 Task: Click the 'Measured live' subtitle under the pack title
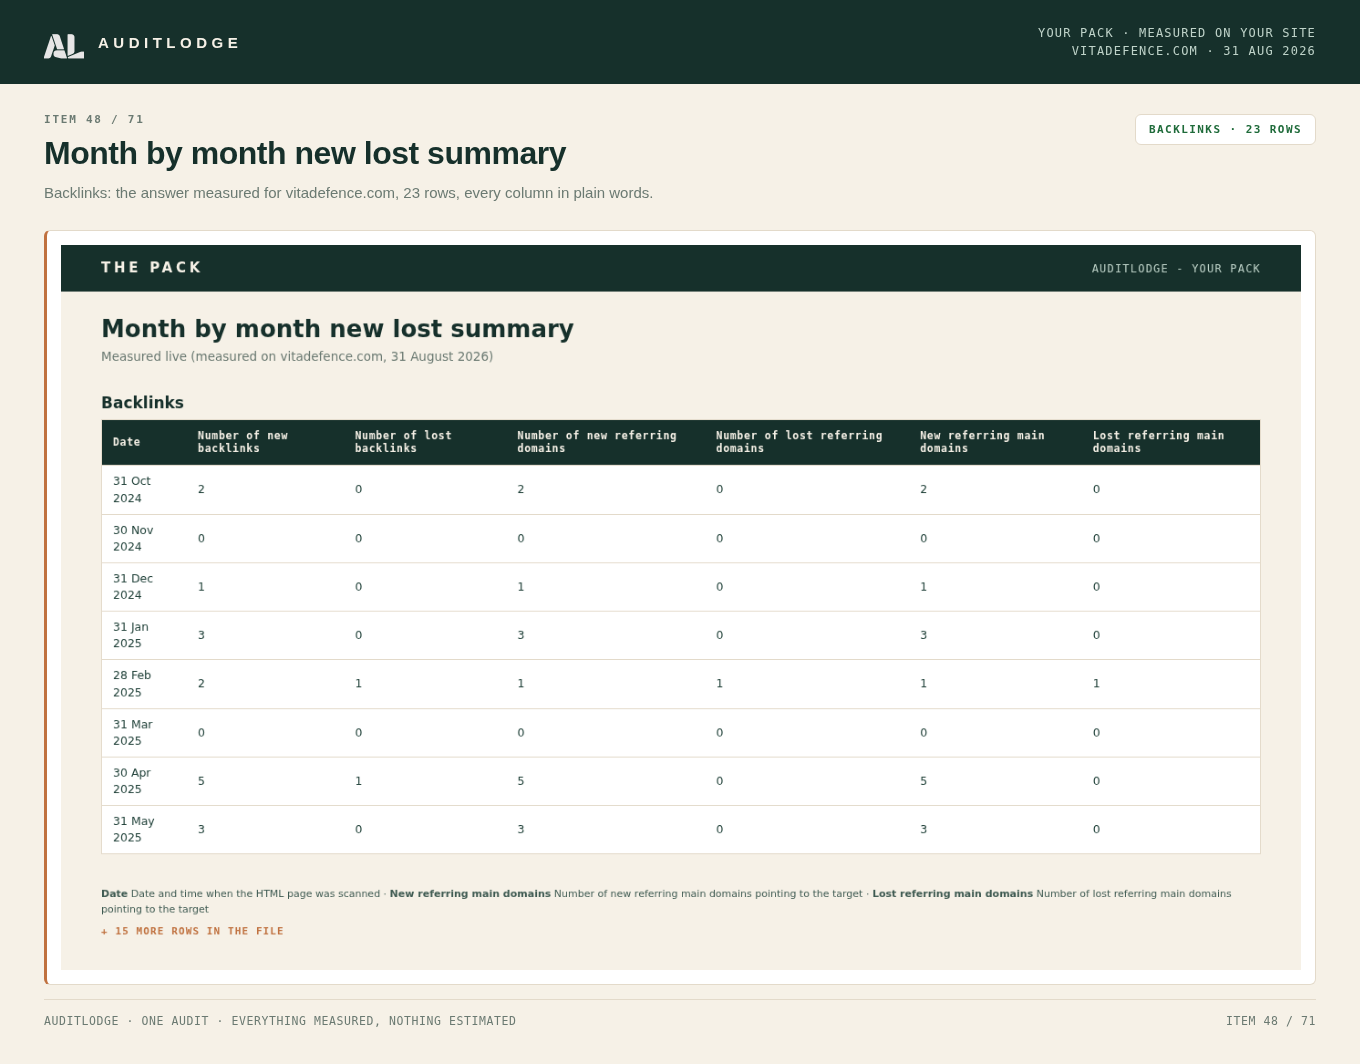[x=297, y=357]
